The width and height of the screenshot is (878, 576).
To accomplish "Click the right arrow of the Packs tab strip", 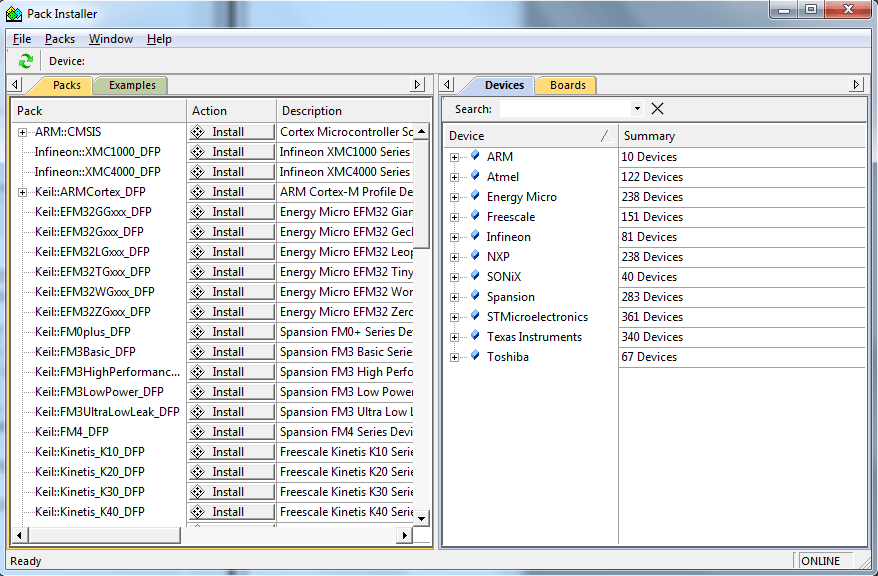I will pos(417,85).
